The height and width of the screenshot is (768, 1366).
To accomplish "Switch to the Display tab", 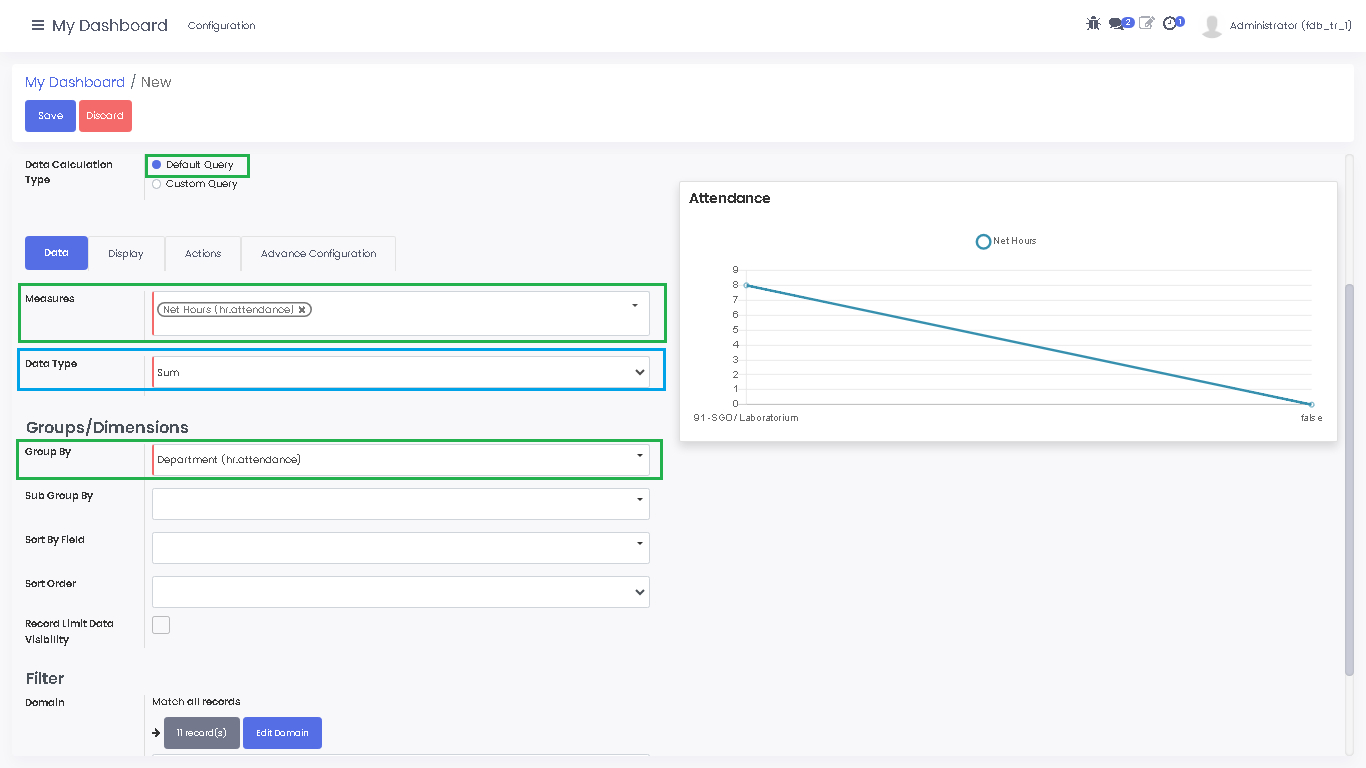I will [x=126, y=254].
